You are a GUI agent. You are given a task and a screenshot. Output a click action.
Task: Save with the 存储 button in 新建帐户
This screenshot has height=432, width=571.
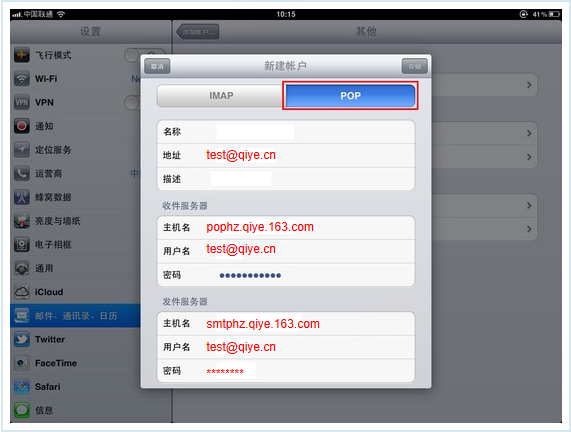coord(414,66)
